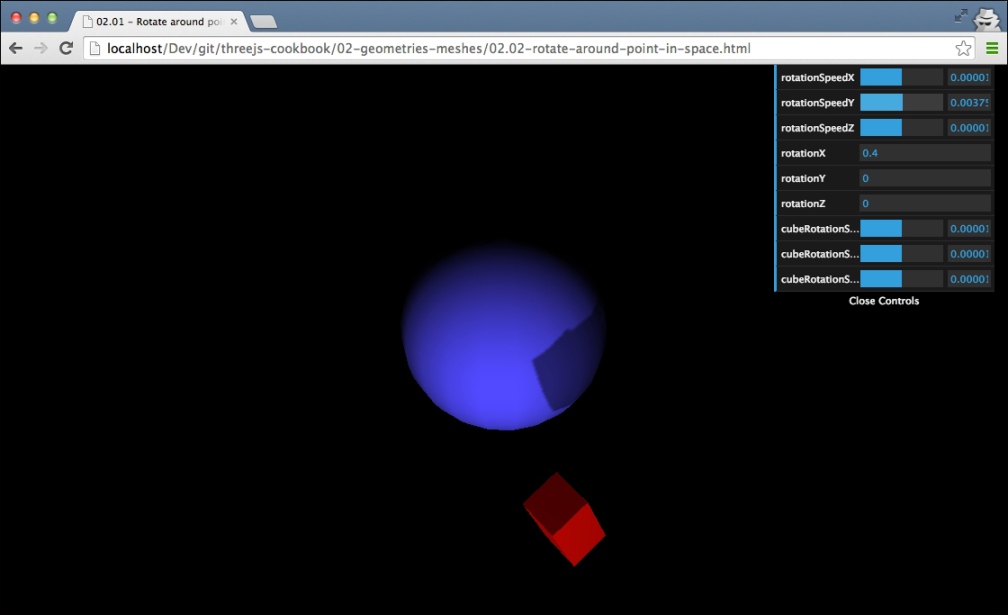Screen dimensions: 1008x615
Task: Click the rotationSpeedX value field
Action: pyautogui.click(x=969, y=78)
